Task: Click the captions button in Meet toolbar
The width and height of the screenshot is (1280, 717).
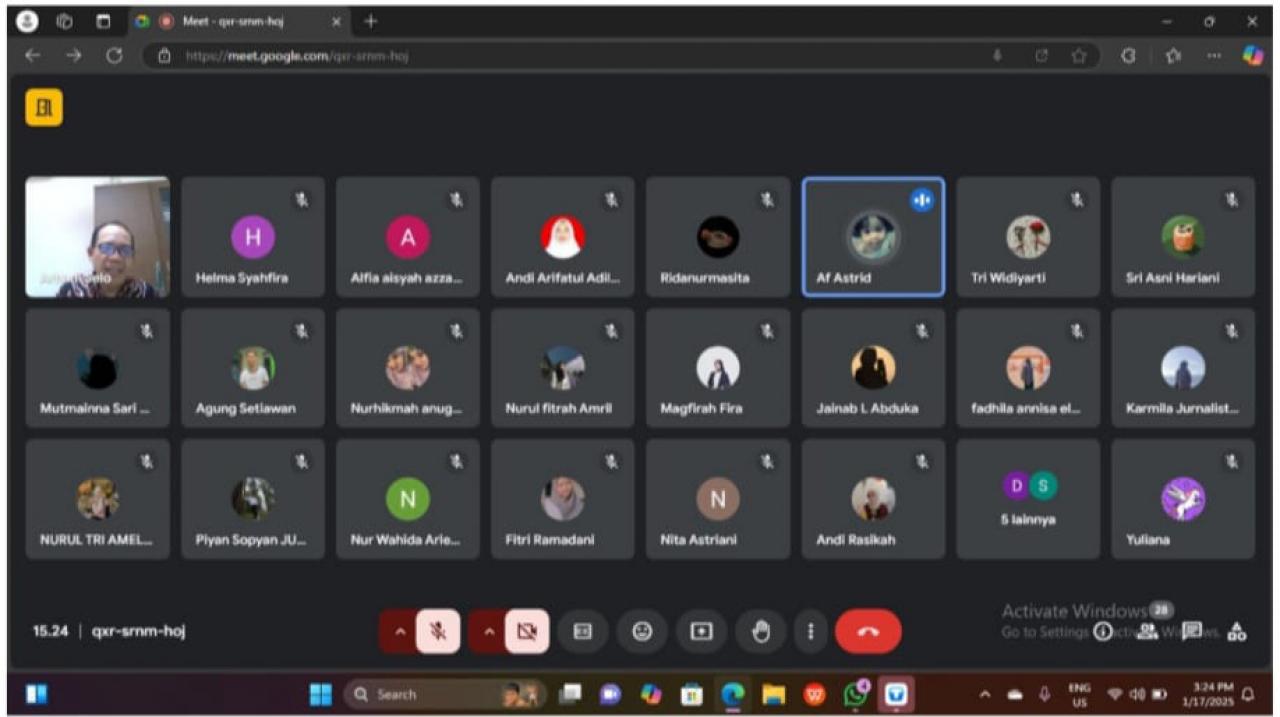Action: pyautogui.click(x=583, y=631)
